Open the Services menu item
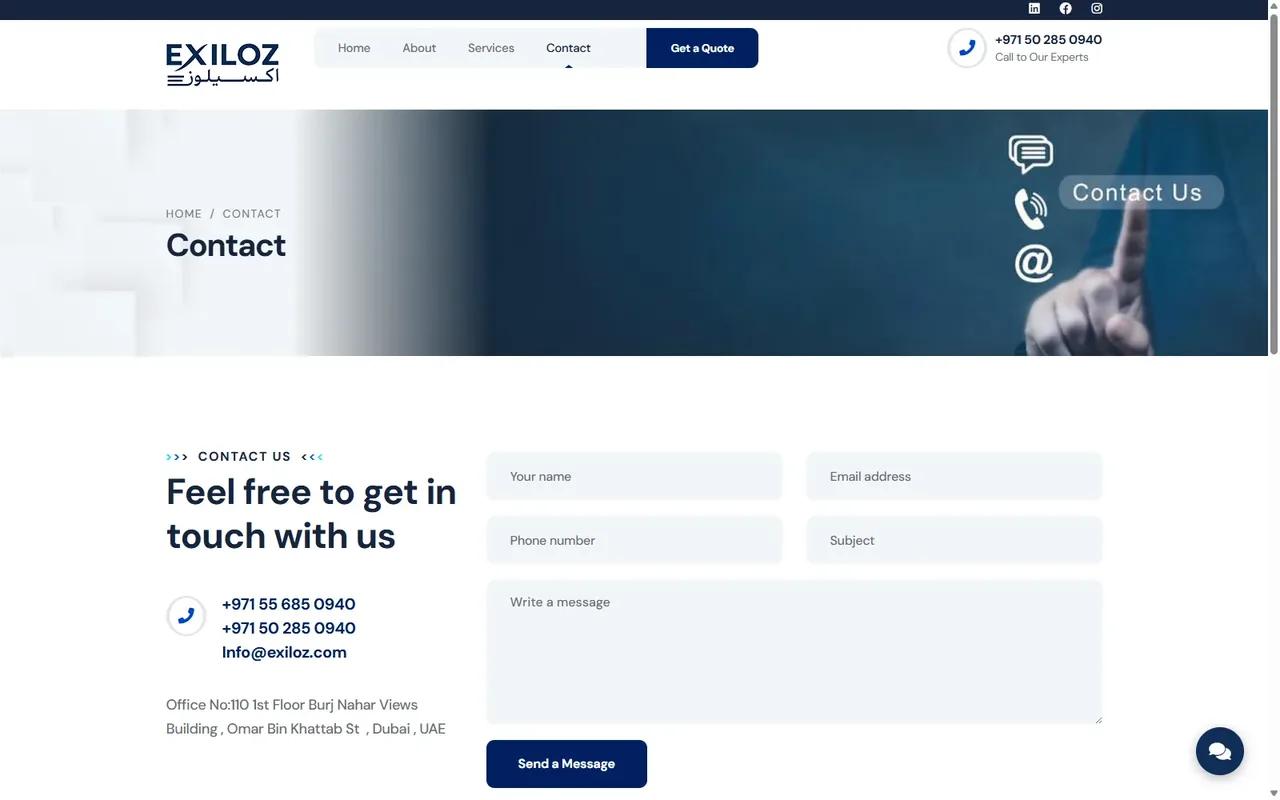This screenshot has height=800, width=1280. 491,48
